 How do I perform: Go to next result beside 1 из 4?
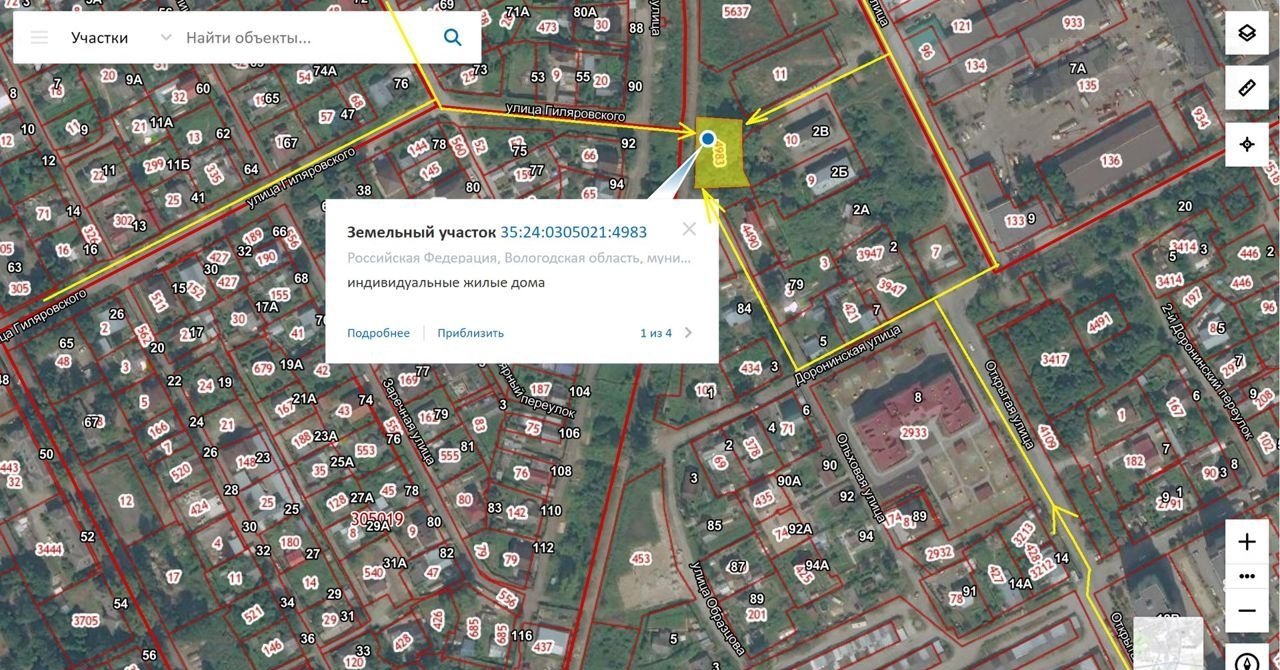click(688, 333)
